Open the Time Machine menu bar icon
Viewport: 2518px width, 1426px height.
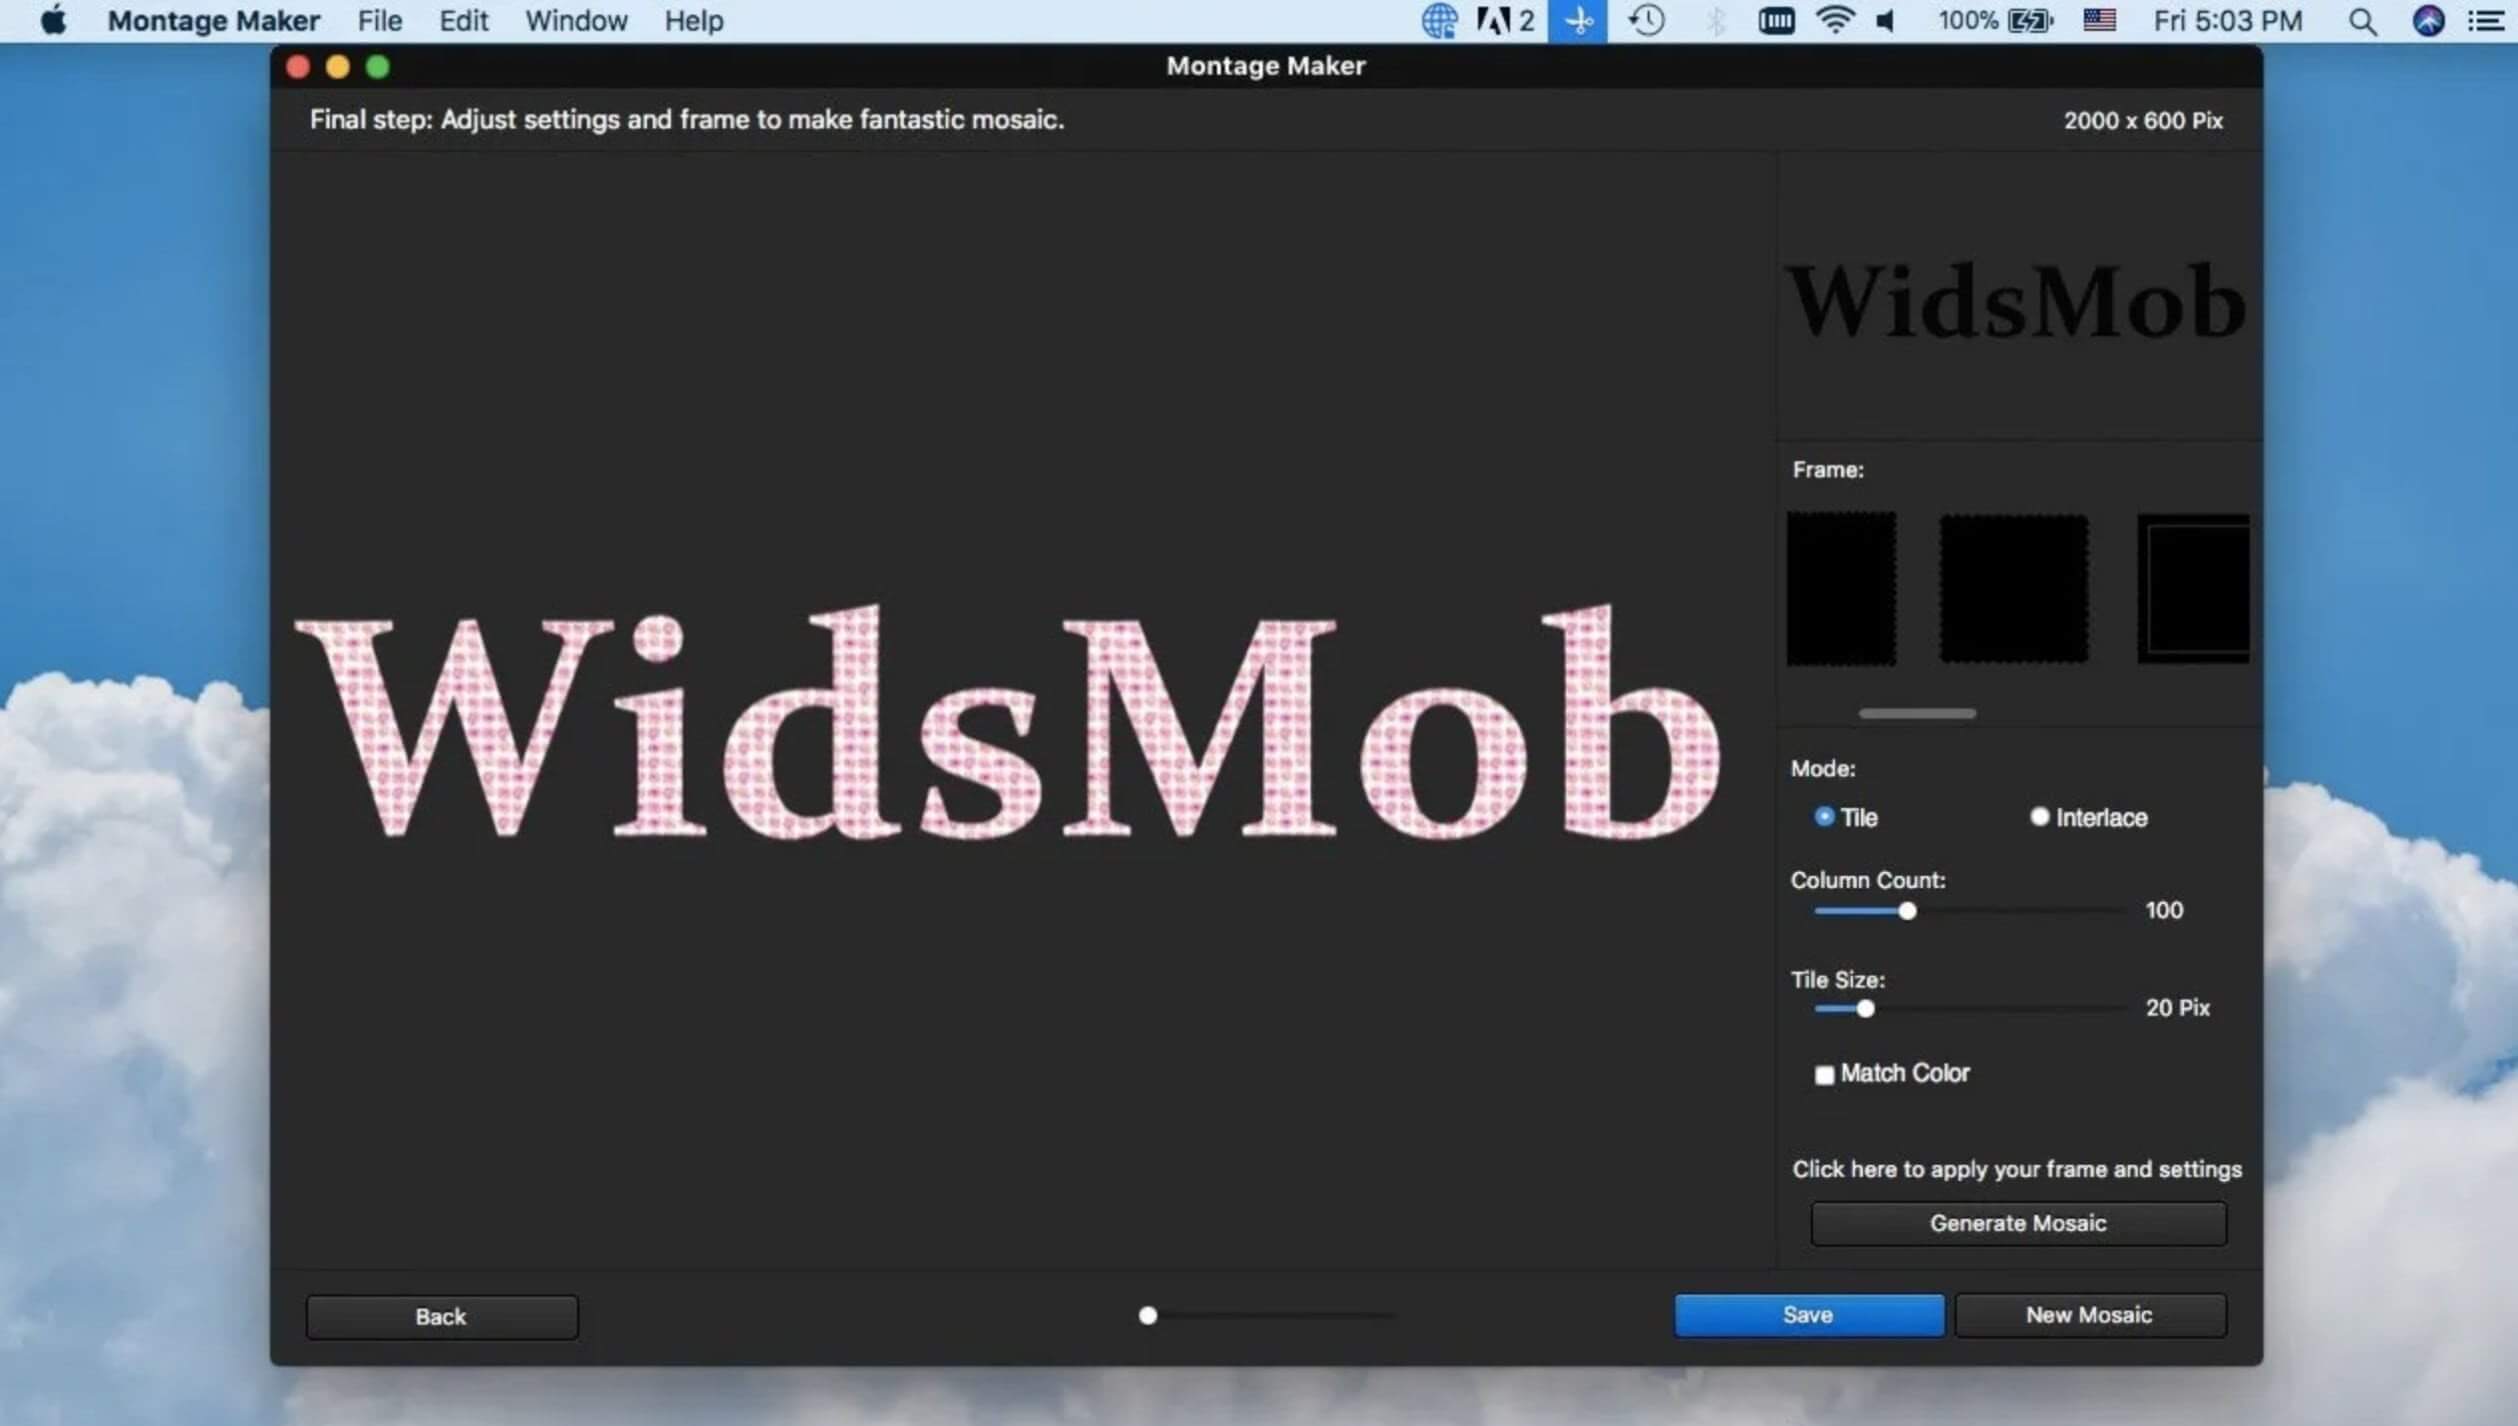1646,20
